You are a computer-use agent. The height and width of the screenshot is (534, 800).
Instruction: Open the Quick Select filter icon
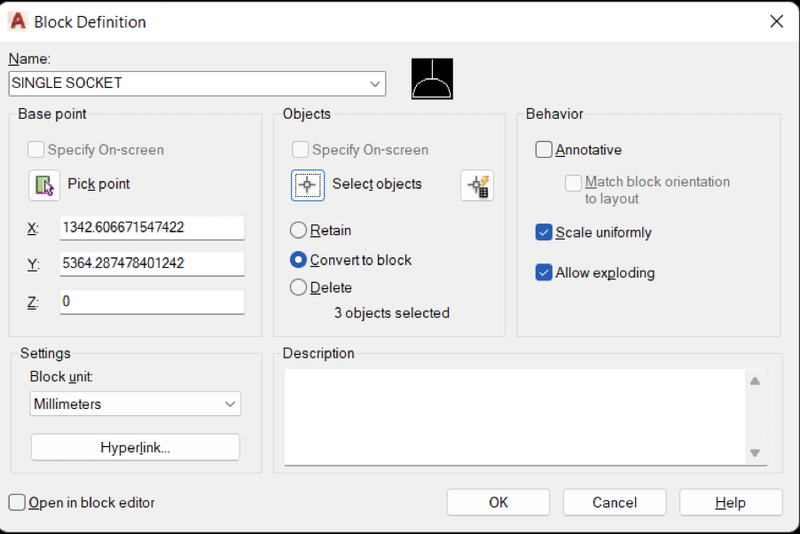[x=477, y=185]
